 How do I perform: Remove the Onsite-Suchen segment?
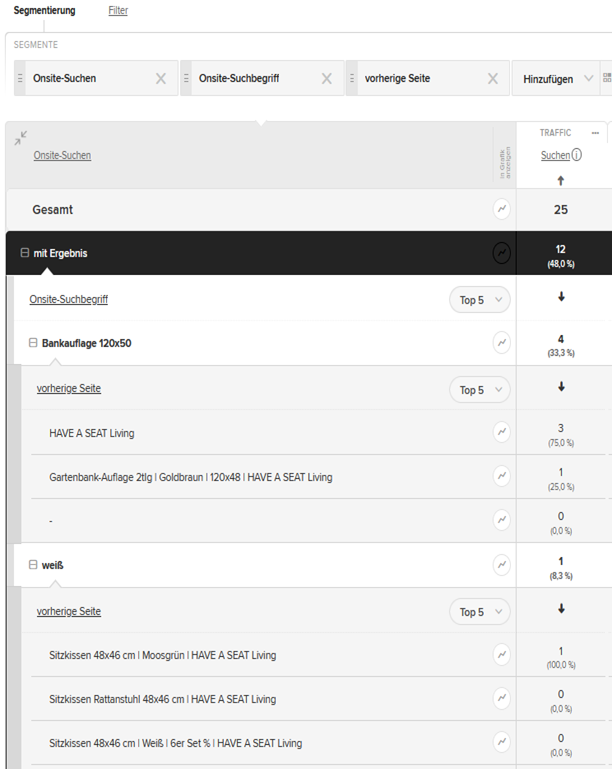(x=161, y=78)
